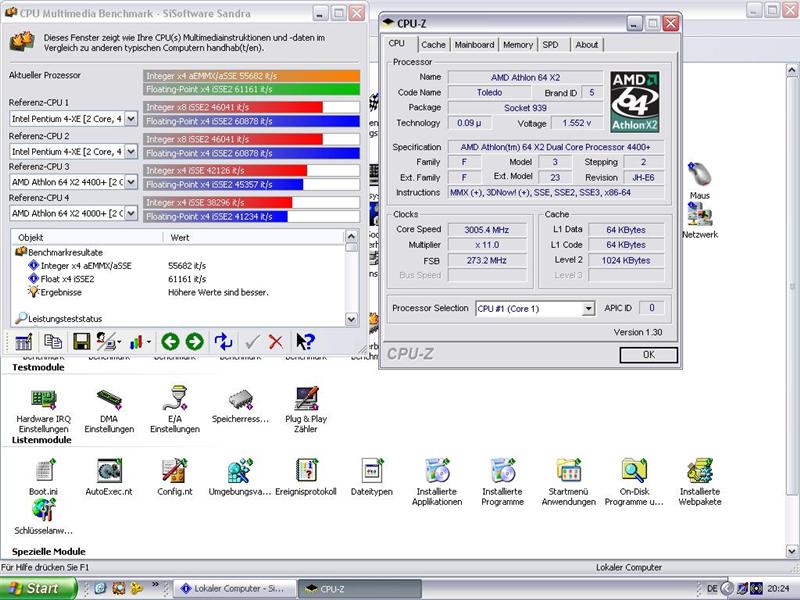
Task: Switch to the Cache tab in CPU-Z
Action: [x=433, y=45]
